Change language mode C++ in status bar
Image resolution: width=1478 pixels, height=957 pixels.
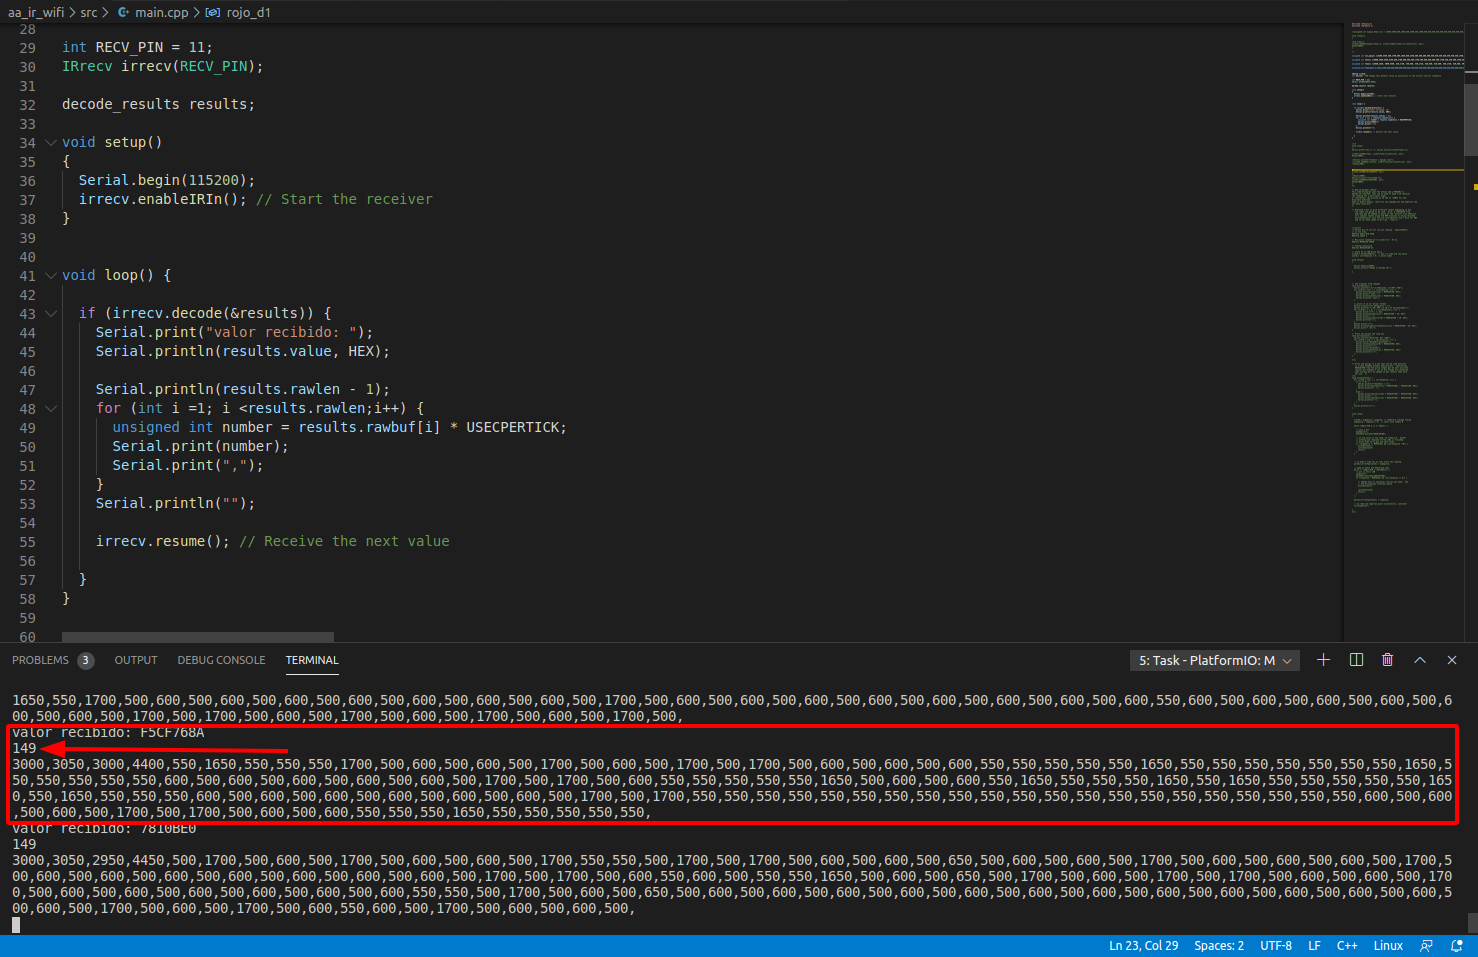(1347, 946)
